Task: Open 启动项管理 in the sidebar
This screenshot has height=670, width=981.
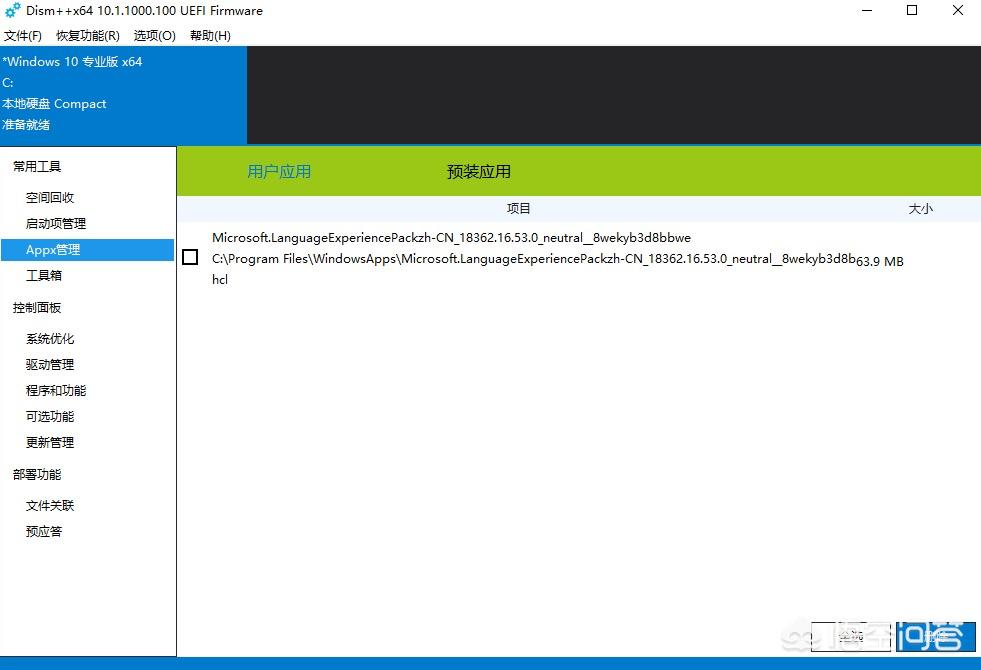Action: (x=56, y=223)
